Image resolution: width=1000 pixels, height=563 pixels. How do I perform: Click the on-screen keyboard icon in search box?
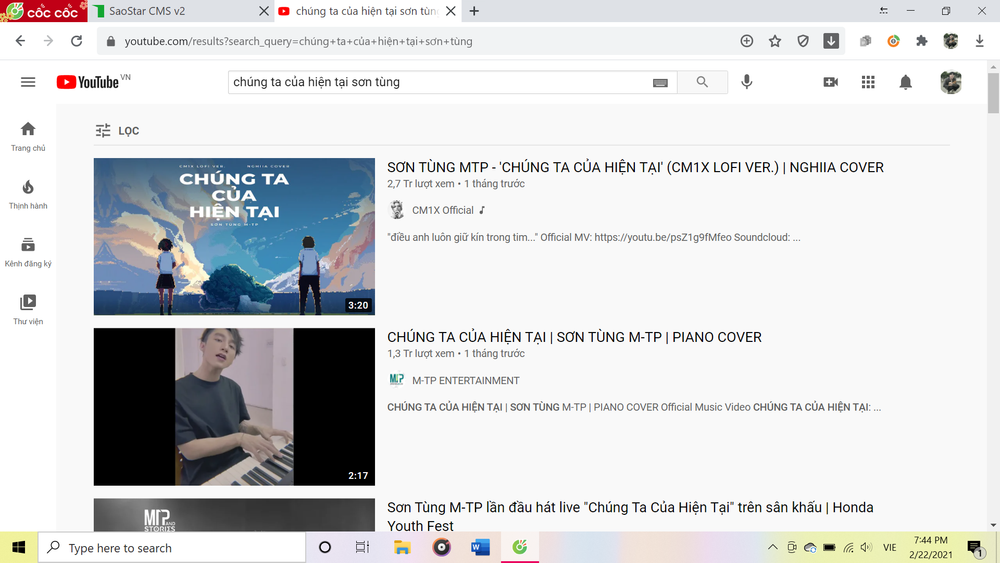(x=660, y=82)
